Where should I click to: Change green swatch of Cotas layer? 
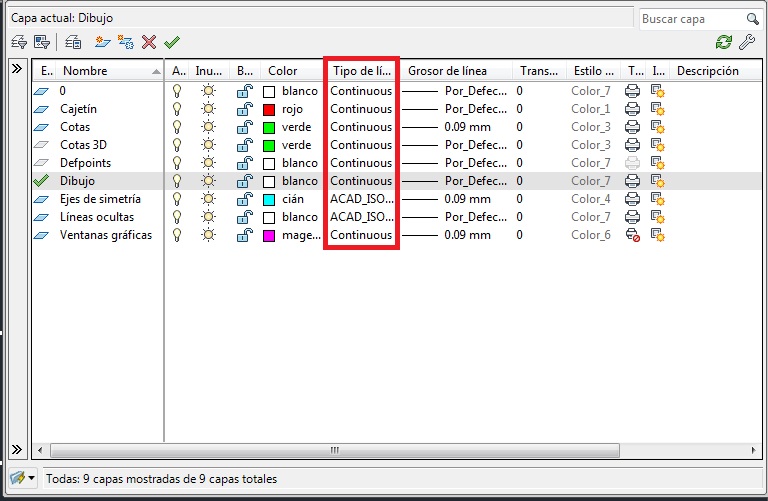[269, 128]
